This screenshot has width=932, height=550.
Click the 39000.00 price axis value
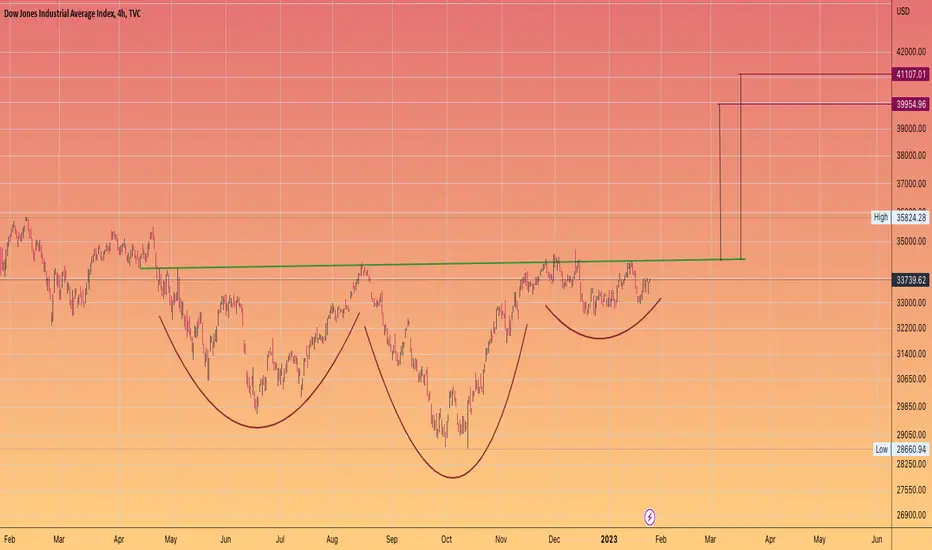point(911,128)
